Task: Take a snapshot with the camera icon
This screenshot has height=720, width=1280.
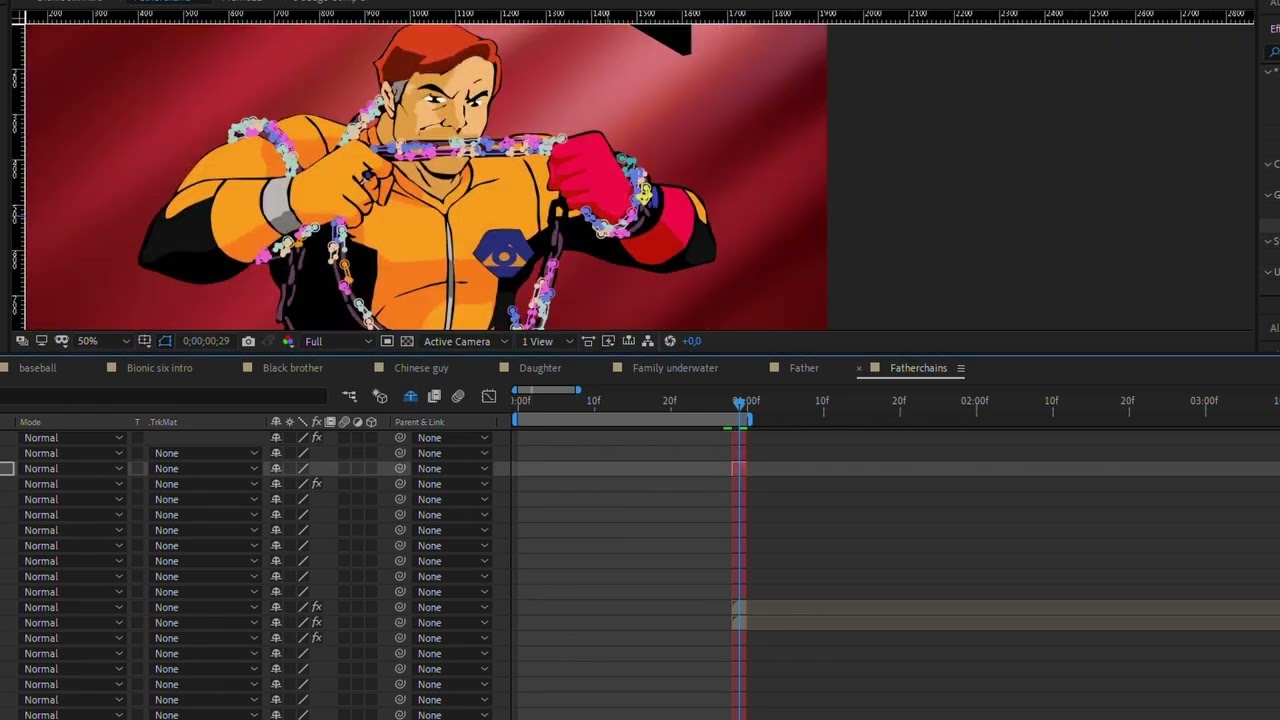Action: [248, 341]
